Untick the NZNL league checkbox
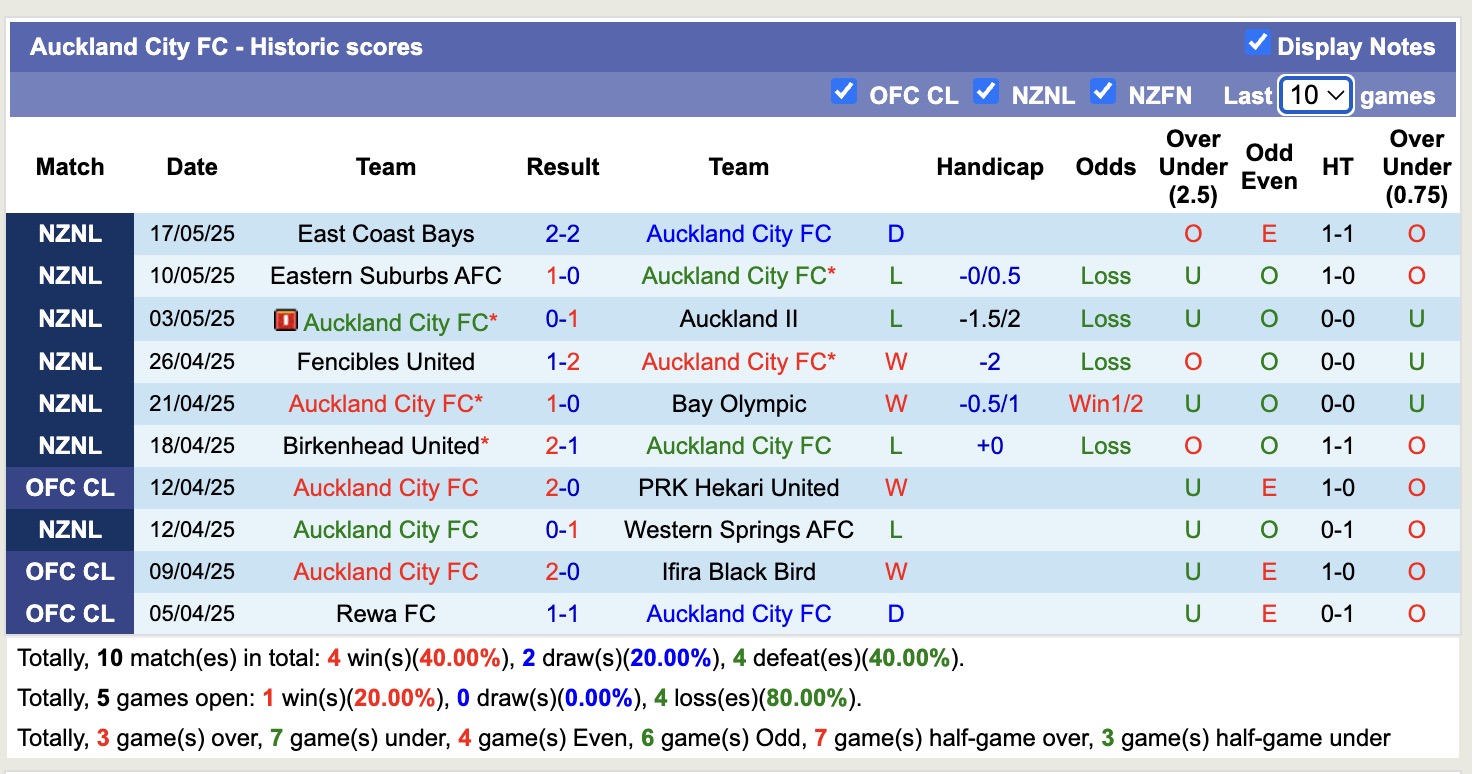The width and height of the screenshot is (1474, 774). (x=986, y=91)
